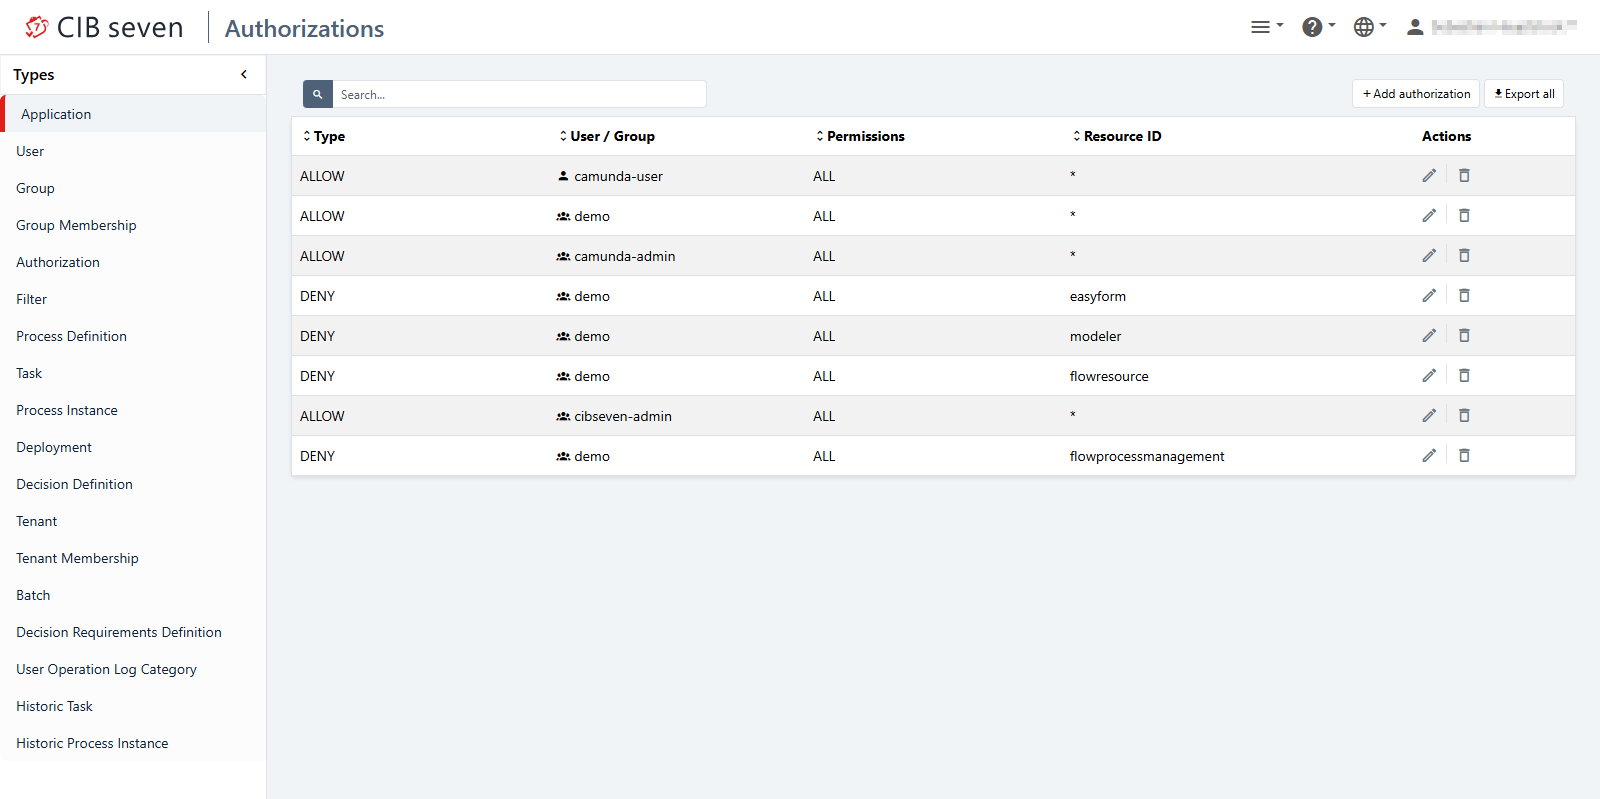1600x799 pixels.
Task: Delete the flowprocessmanagement authorization row
Action: [x=1464, y=456]
